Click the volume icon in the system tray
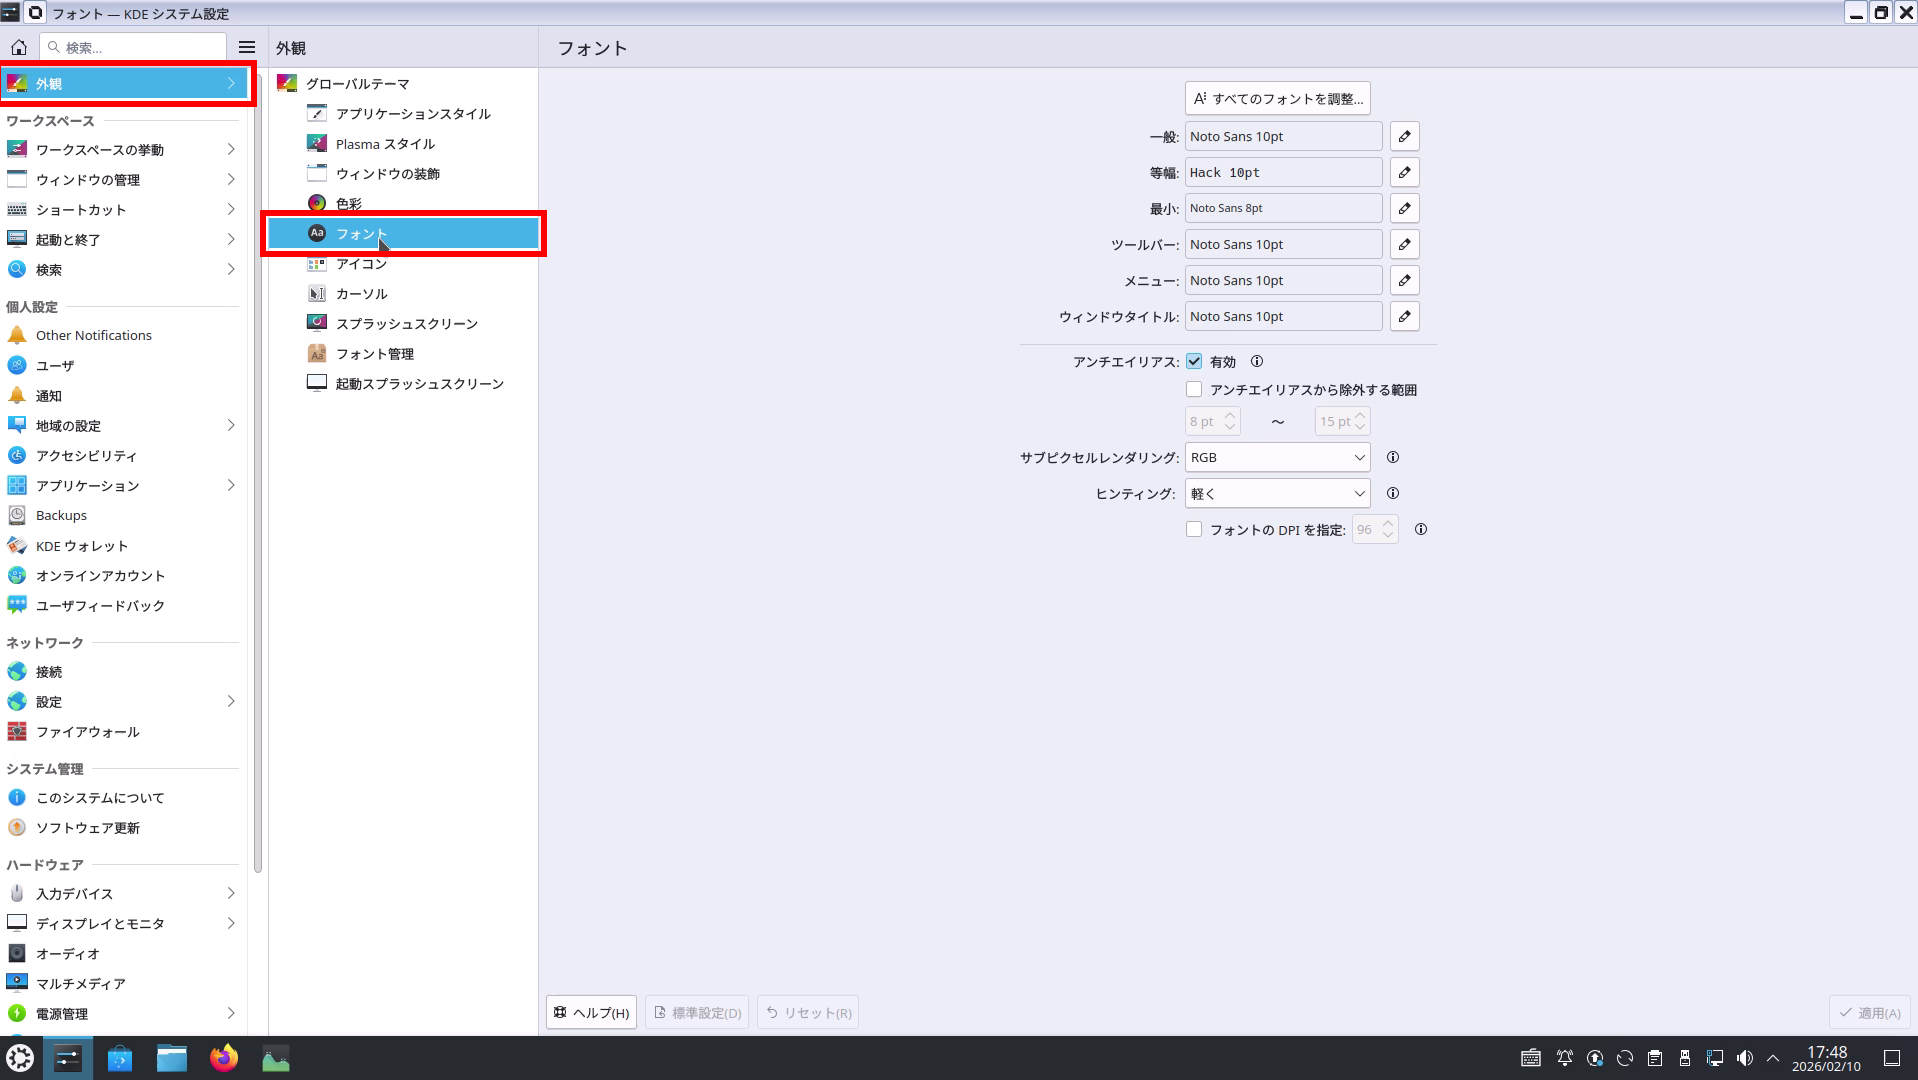The image size is (1918, 1080). pyautogui.click(x=1744, y=1058)
